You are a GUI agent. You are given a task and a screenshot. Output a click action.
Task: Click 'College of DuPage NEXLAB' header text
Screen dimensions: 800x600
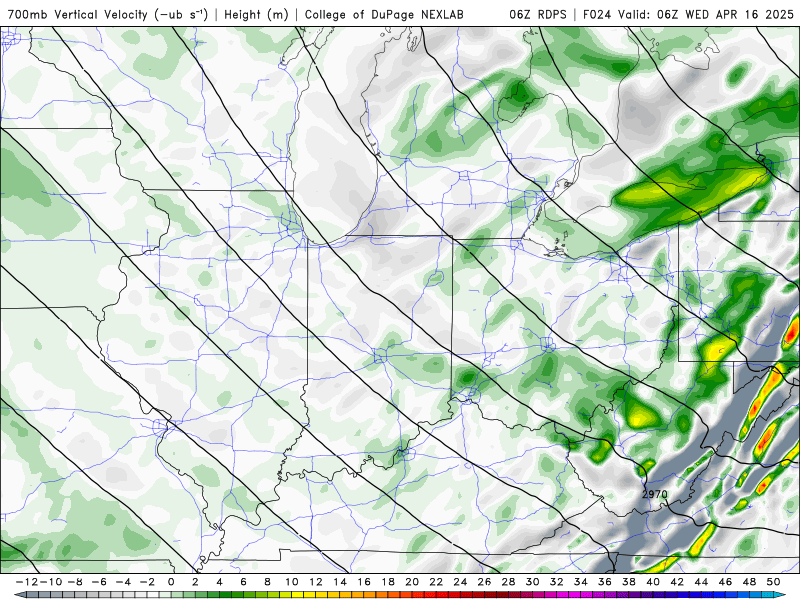tap(384, 14)
